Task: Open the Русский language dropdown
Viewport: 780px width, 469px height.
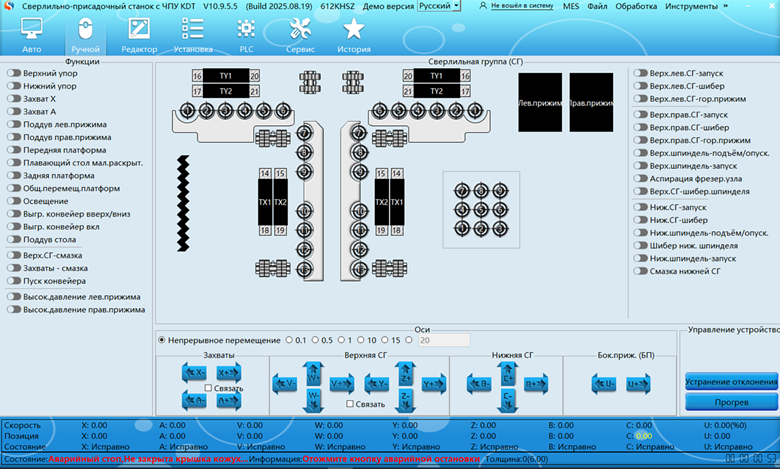Action: point(439,6)
